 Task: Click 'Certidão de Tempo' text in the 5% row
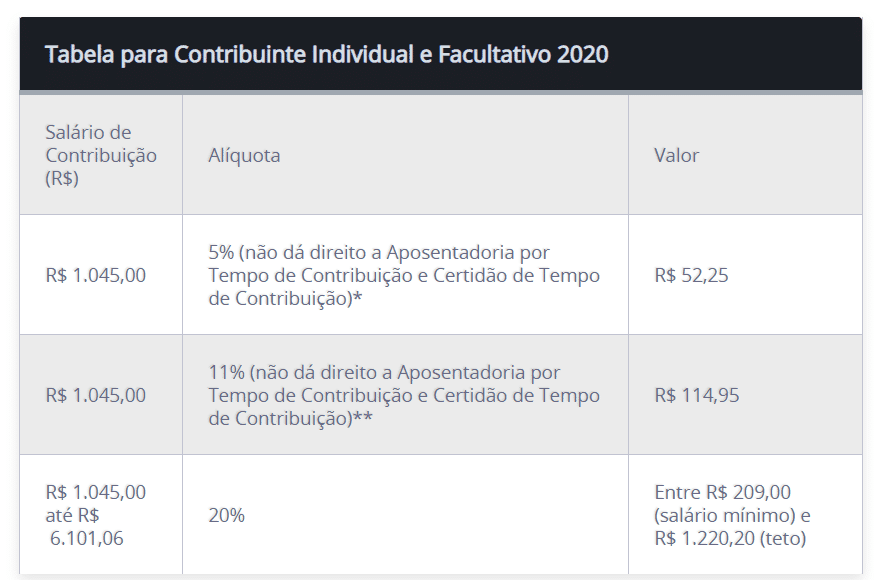point(516,275)
